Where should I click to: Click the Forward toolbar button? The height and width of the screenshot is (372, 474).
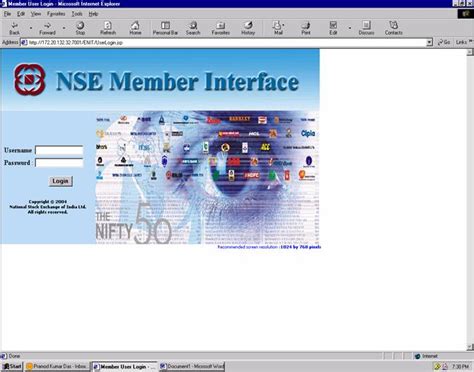[47, 28]
